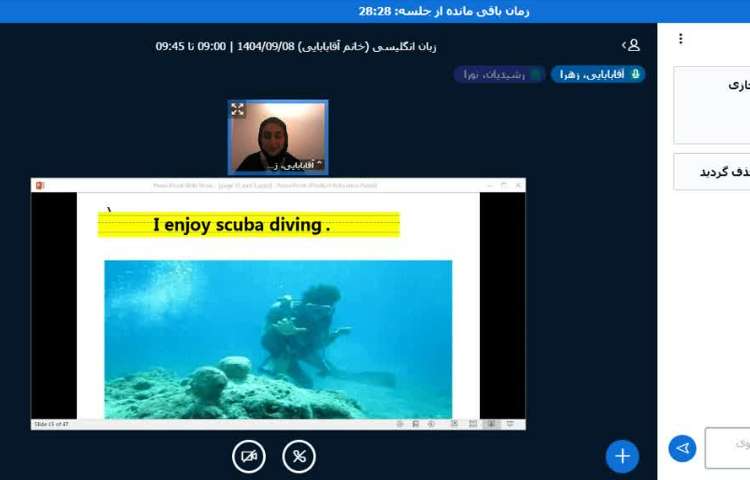This screenshot has height=480, width=750.
Task: Click the remaining session time 28:28
Action: [375, 11]
